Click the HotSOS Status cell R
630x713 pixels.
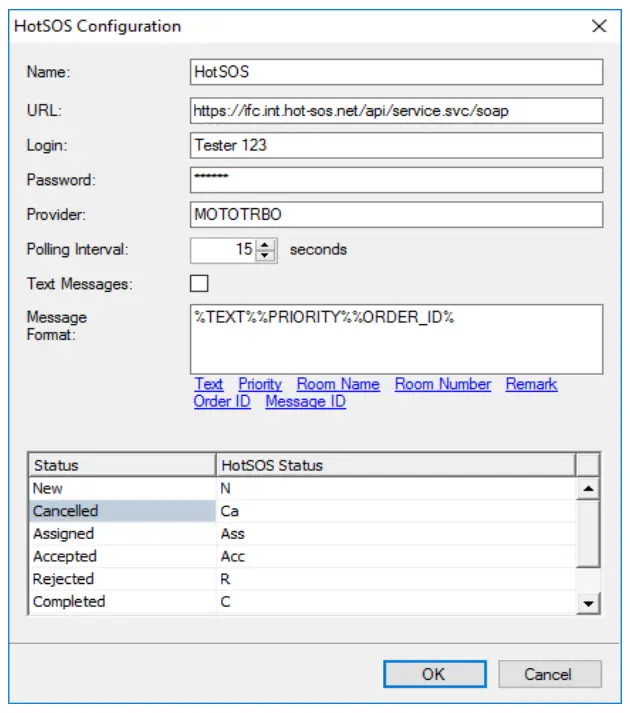pyautogui.click(x=396, y=579)
